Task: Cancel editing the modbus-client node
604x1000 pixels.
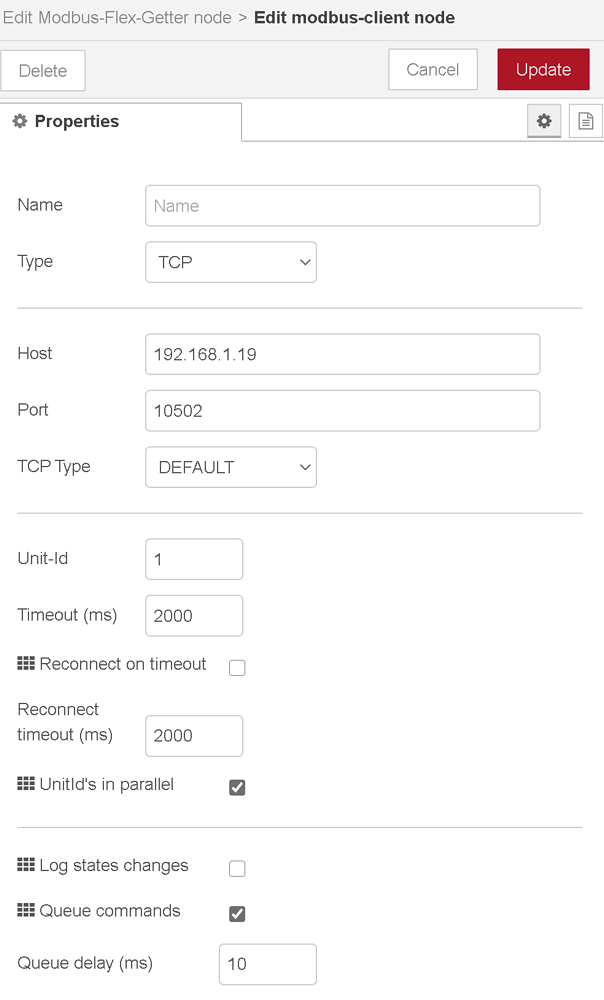Action: pos(432,69)
